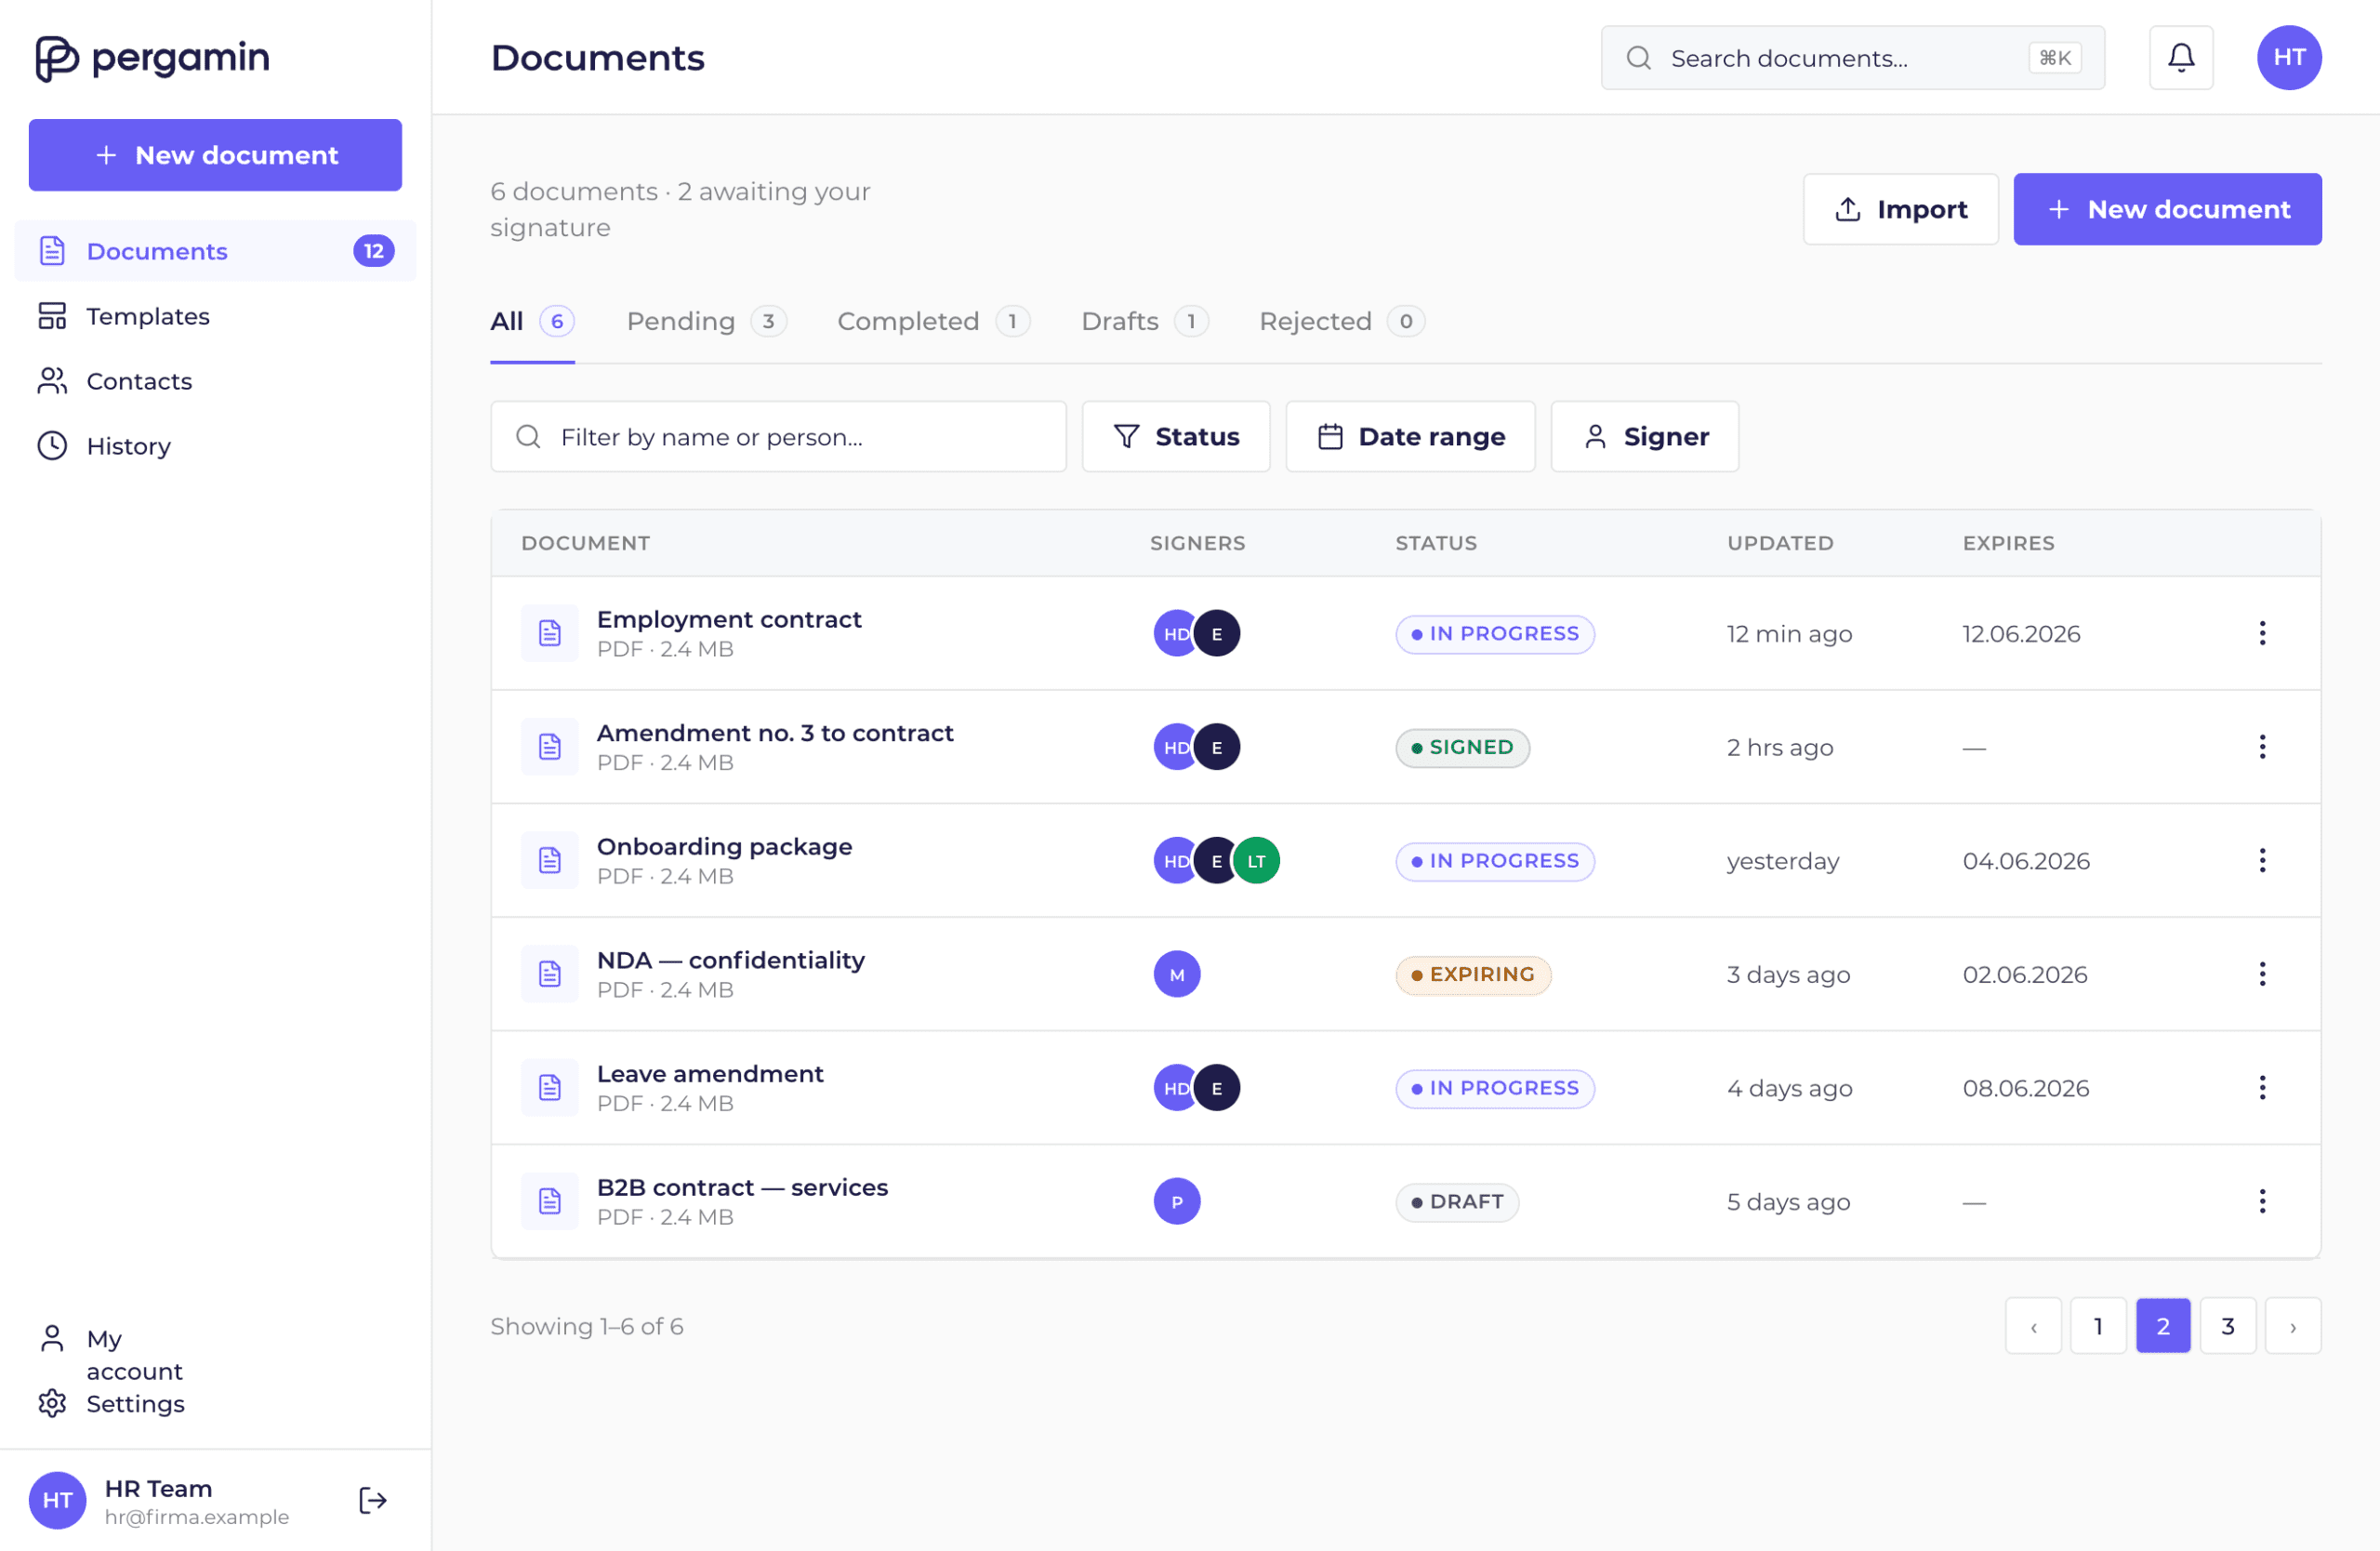Click the hr@firma.example email text
Image resolution: width=2380 pixels, height=1551 pixels.
click(x=197, y=1517)
